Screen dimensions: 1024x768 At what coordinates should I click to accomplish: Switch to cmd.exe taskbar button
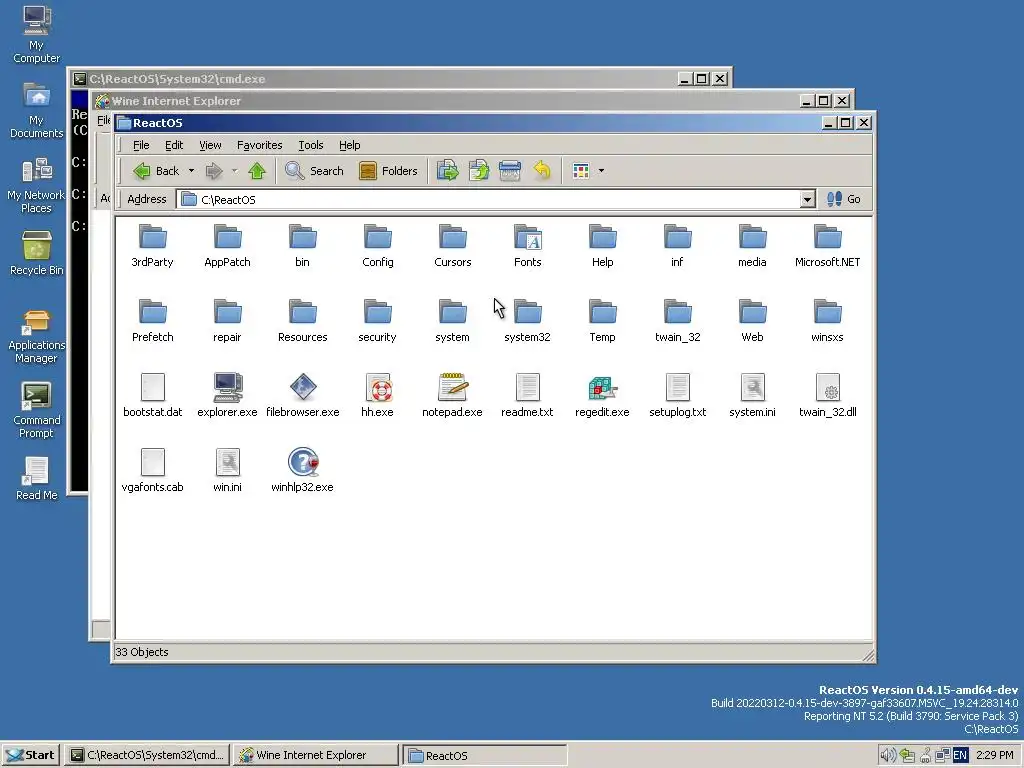[x=148, y=755]
